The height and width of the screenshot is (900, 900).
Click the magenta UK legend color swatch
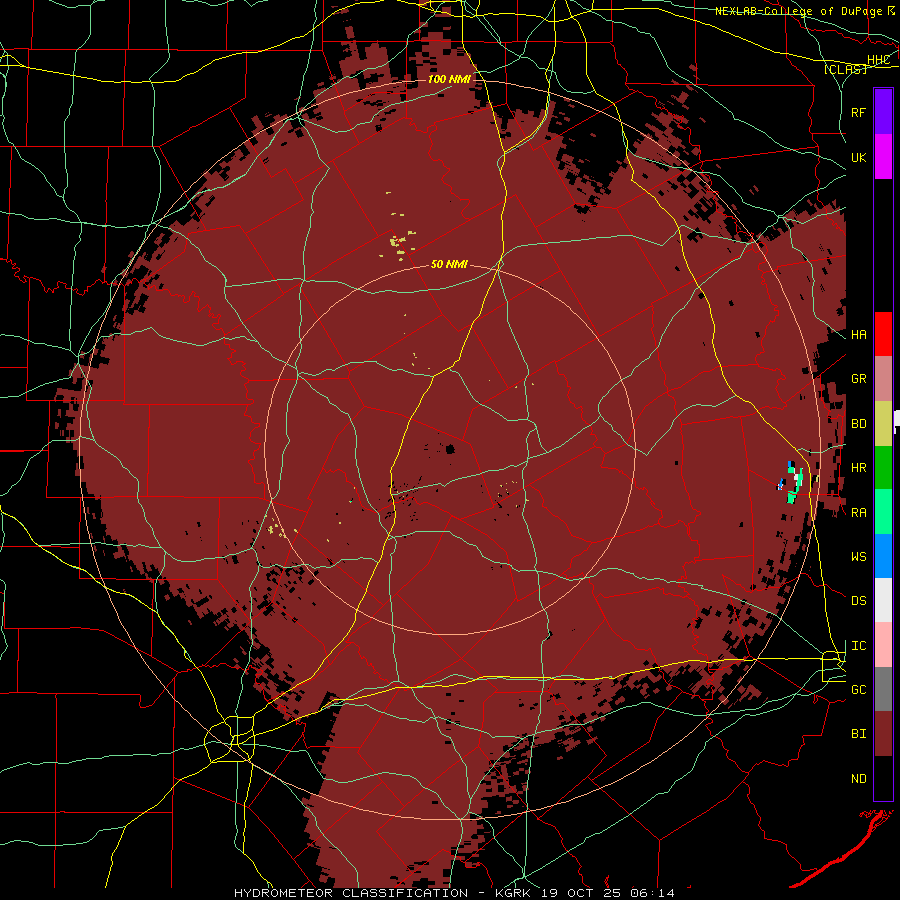(x=883, y=157)
